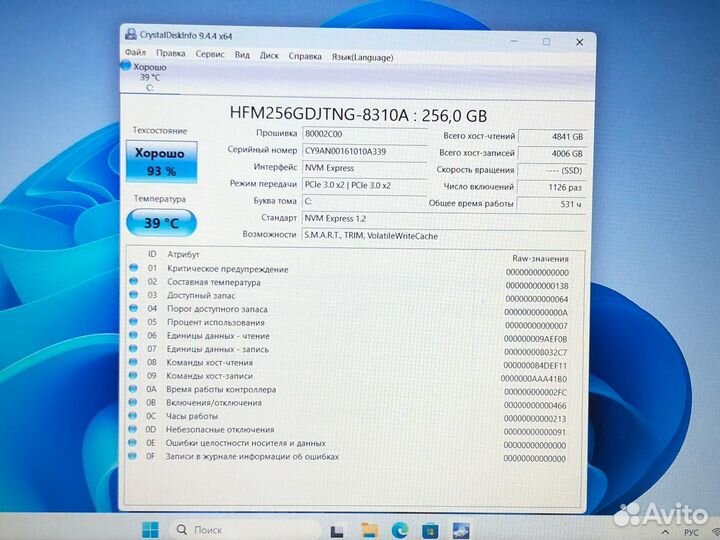
Task: Click status dot for attribute 02 Составная температура
Action: [x=134, y=281]
